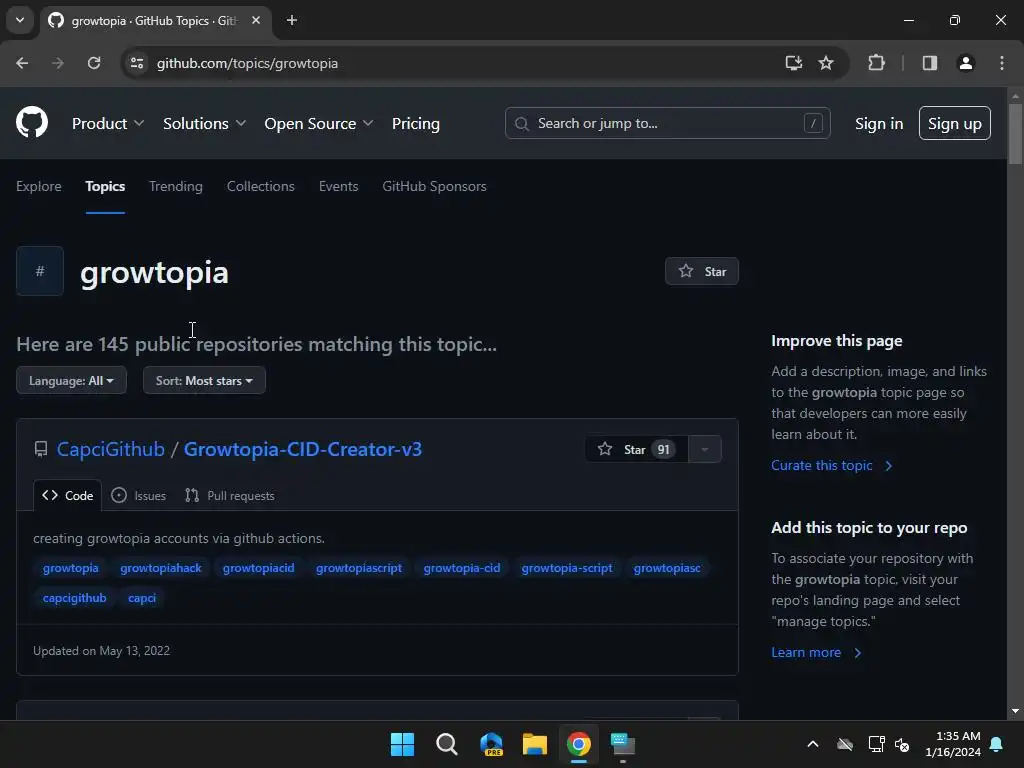Open the tab search dropdown arrow
The width and height of the screenshot is (1024, 768).
20,20
